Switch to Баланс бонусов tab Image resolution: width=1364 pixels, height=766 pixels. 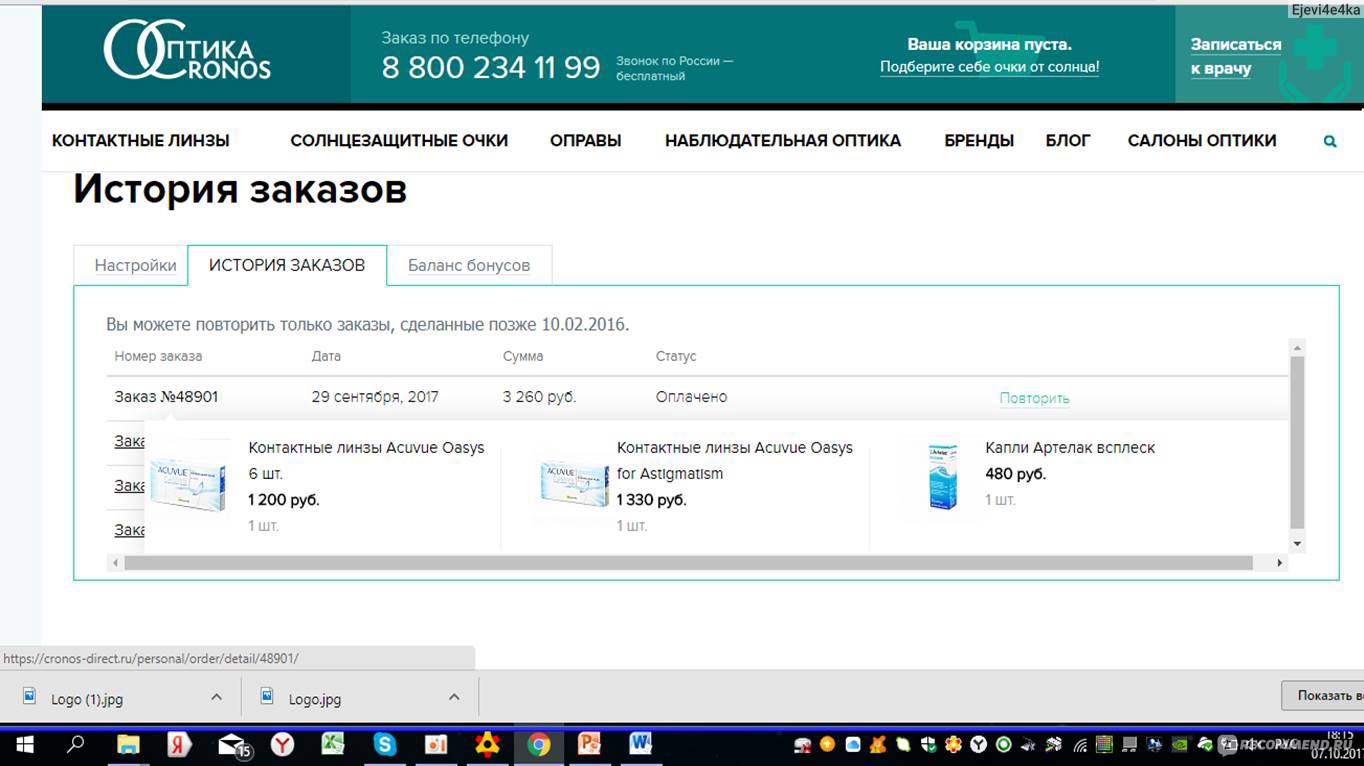[469, 265]
